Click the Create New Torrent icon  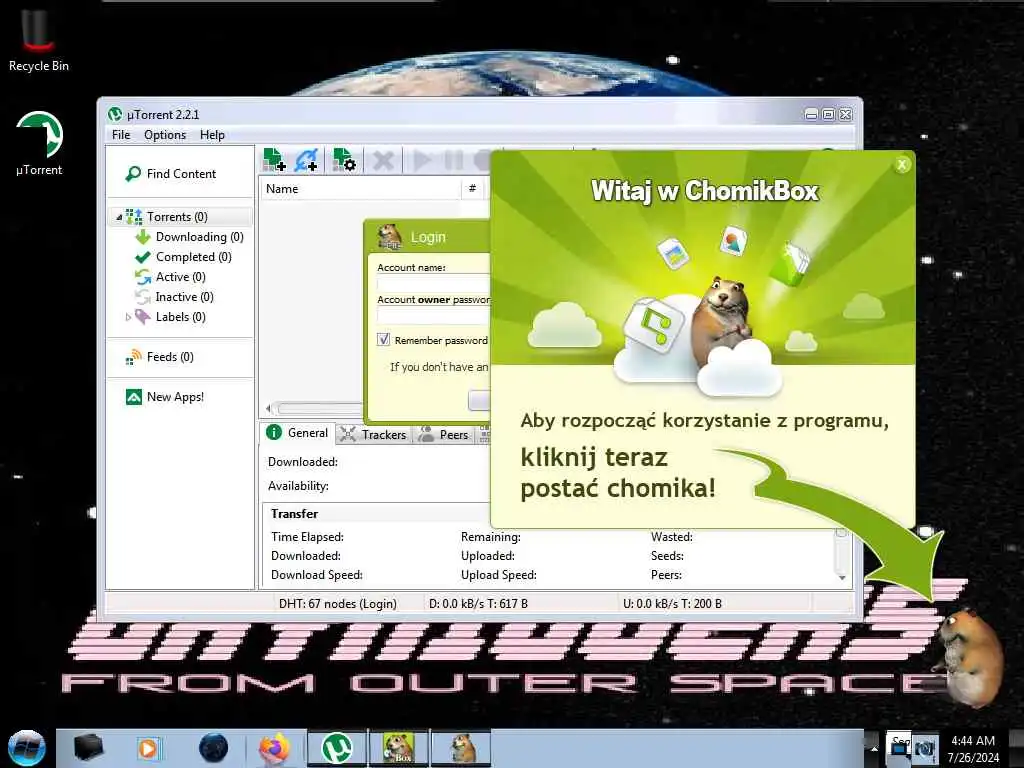[x=344, y=159]
